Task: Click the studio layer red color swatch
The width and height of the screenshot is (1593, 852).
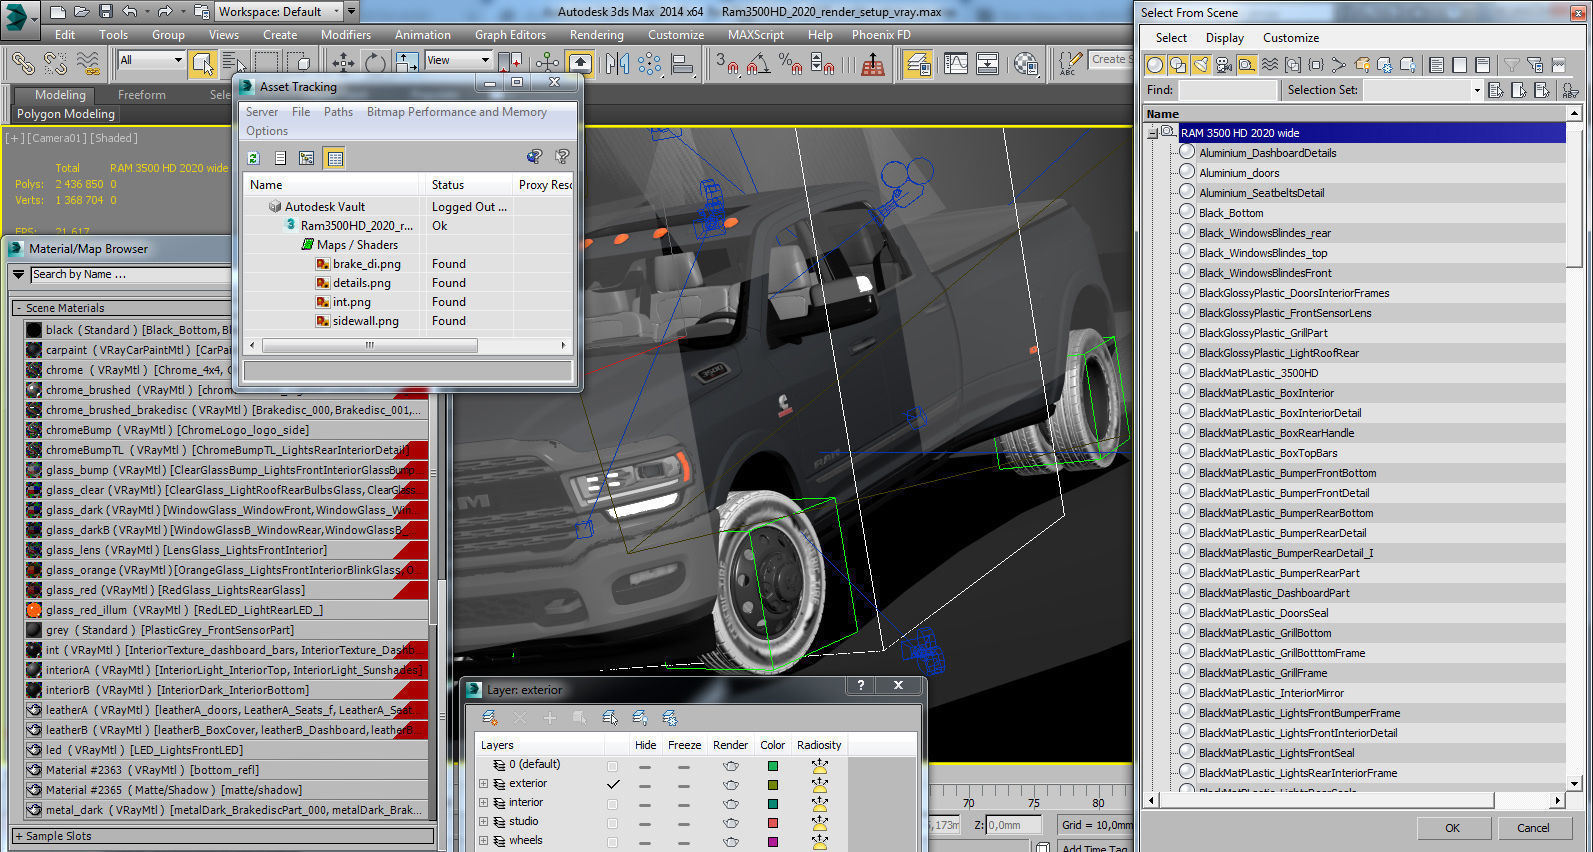Action: 772,822
